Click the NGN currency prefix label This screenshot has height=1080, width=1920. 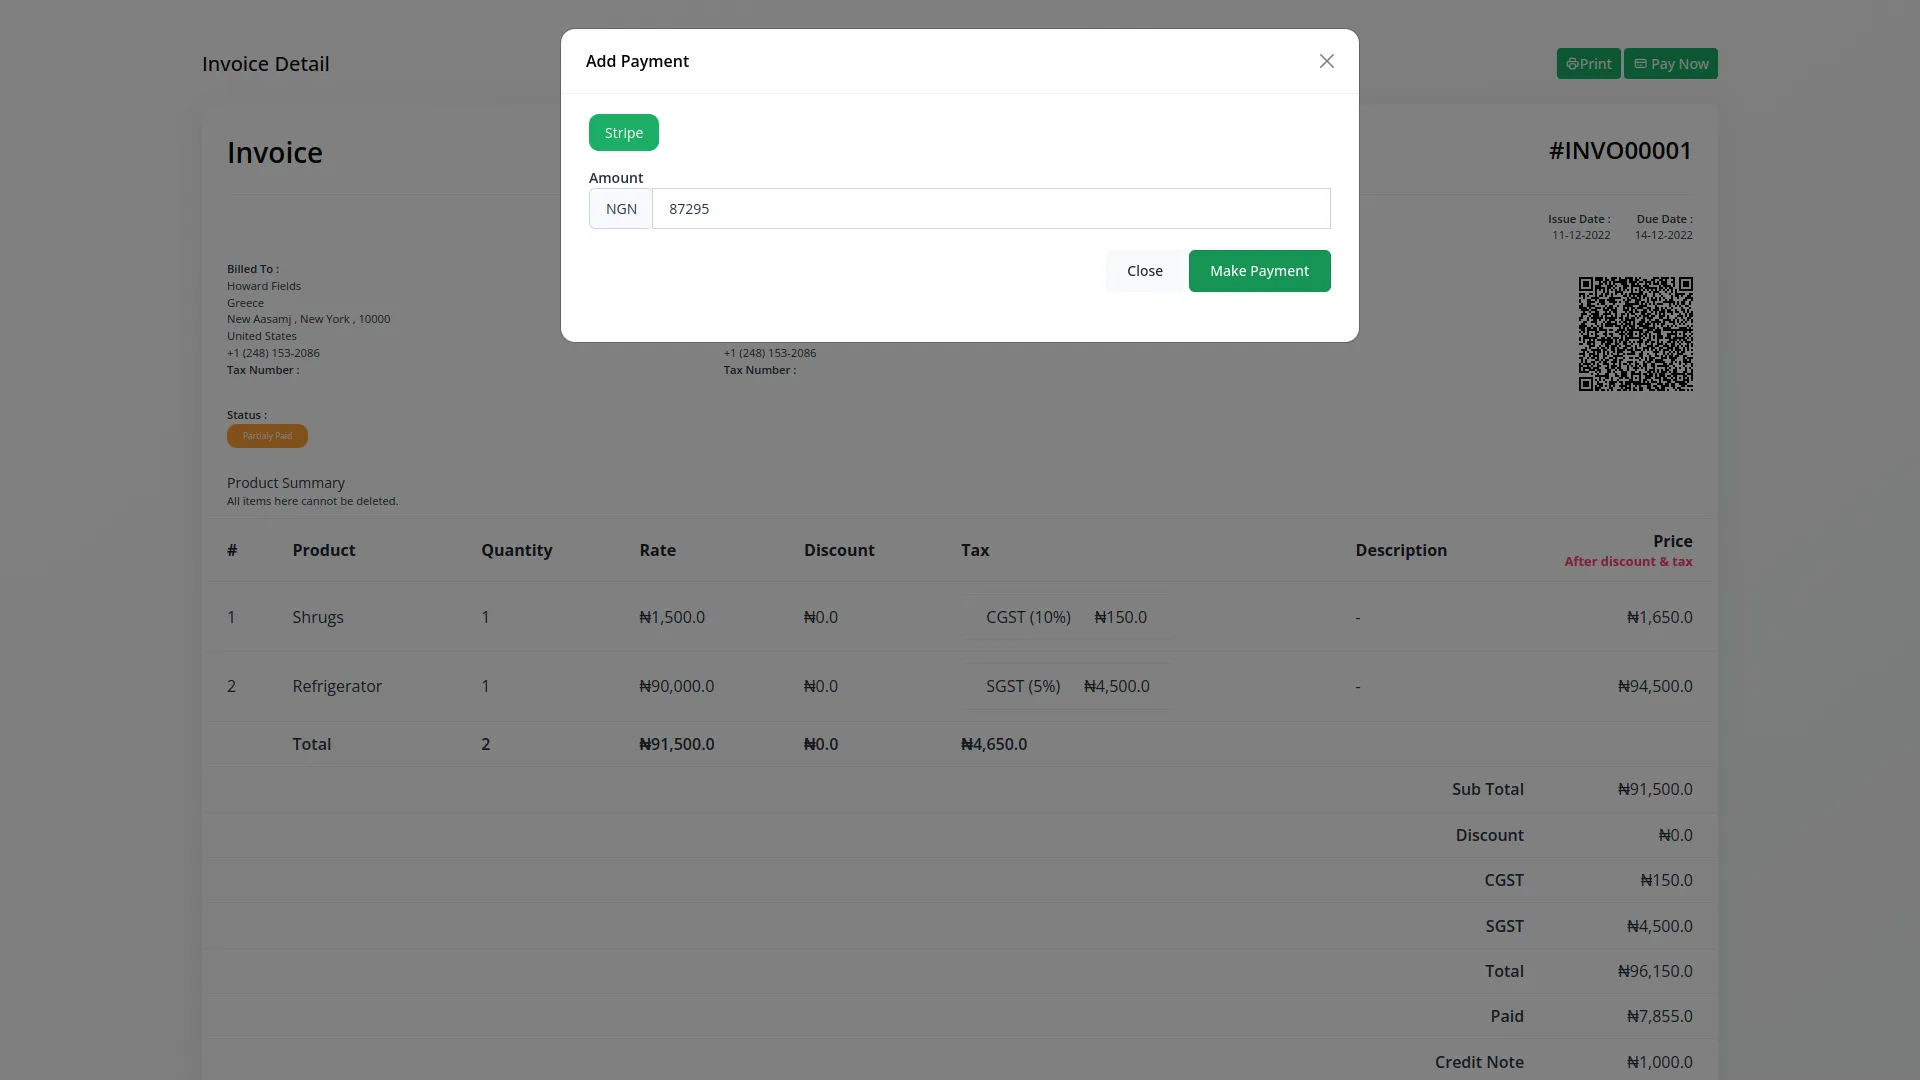click(620, 209)
